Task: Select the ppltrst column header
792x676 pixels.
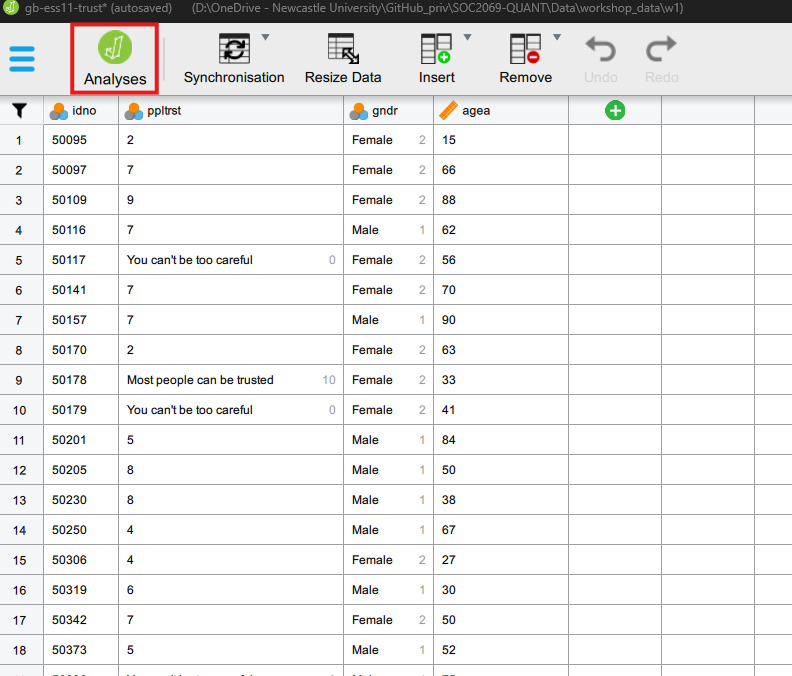Action: click(x=230, y=111)
